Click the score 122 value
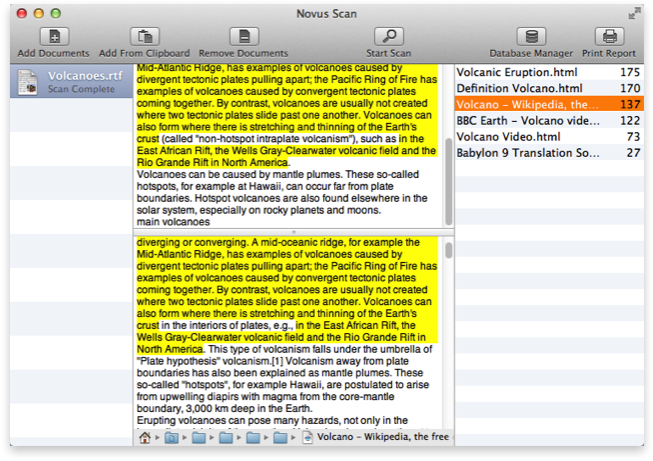This screenshot has width=653, height=461. (630, 120)
